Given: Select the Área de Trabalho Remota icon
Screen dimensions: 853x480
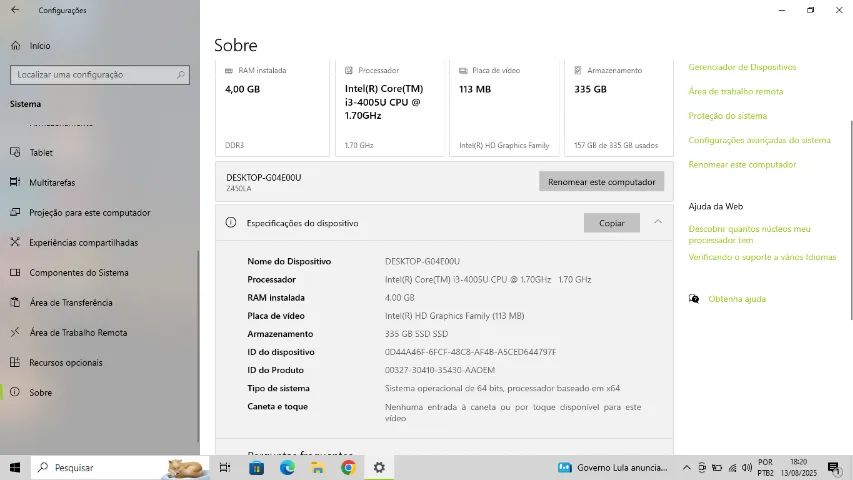Looking at the screenshot, I should coord(15,332).
